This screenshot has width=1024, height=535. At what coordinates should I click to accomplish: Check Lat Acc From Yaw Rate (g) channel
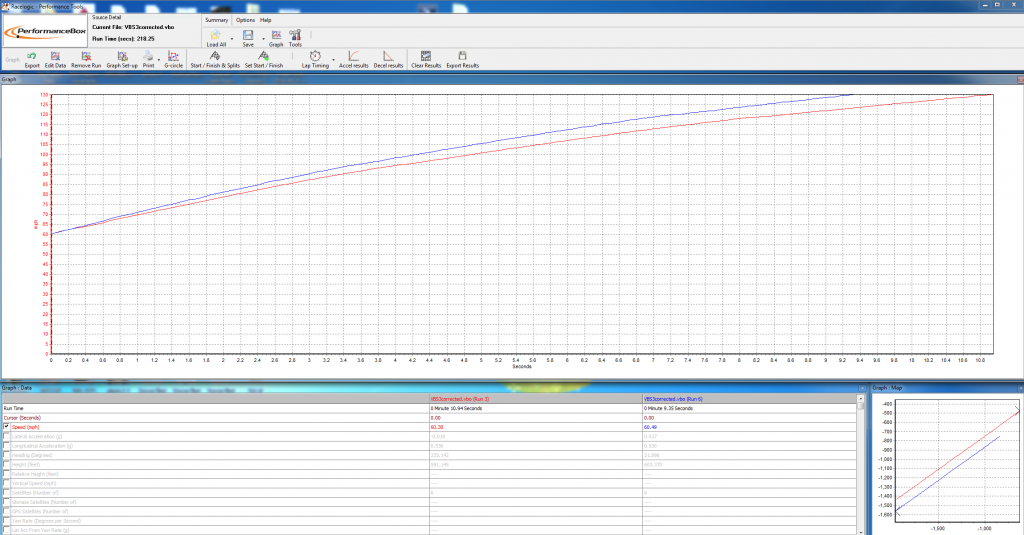click(x=7, y=530)
